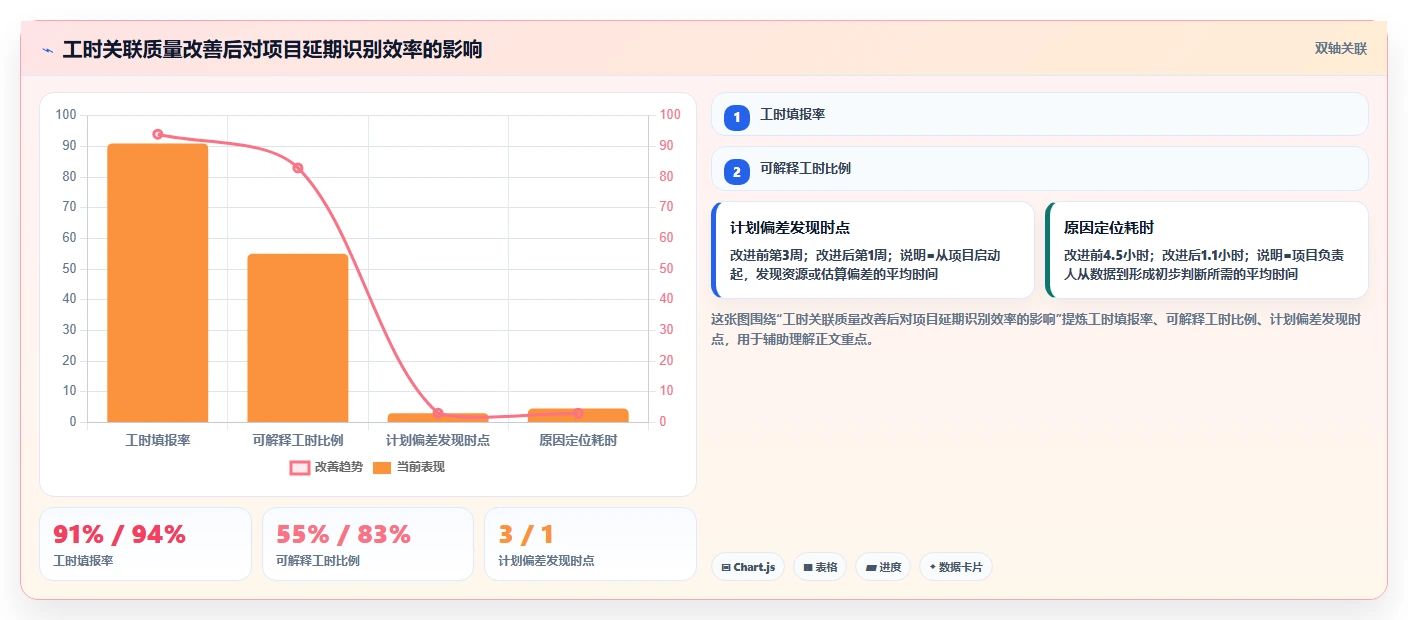The height and width of the screenshot is (620, 1408).
Task: Click the 进度 tag
Action: pos(883,567)
